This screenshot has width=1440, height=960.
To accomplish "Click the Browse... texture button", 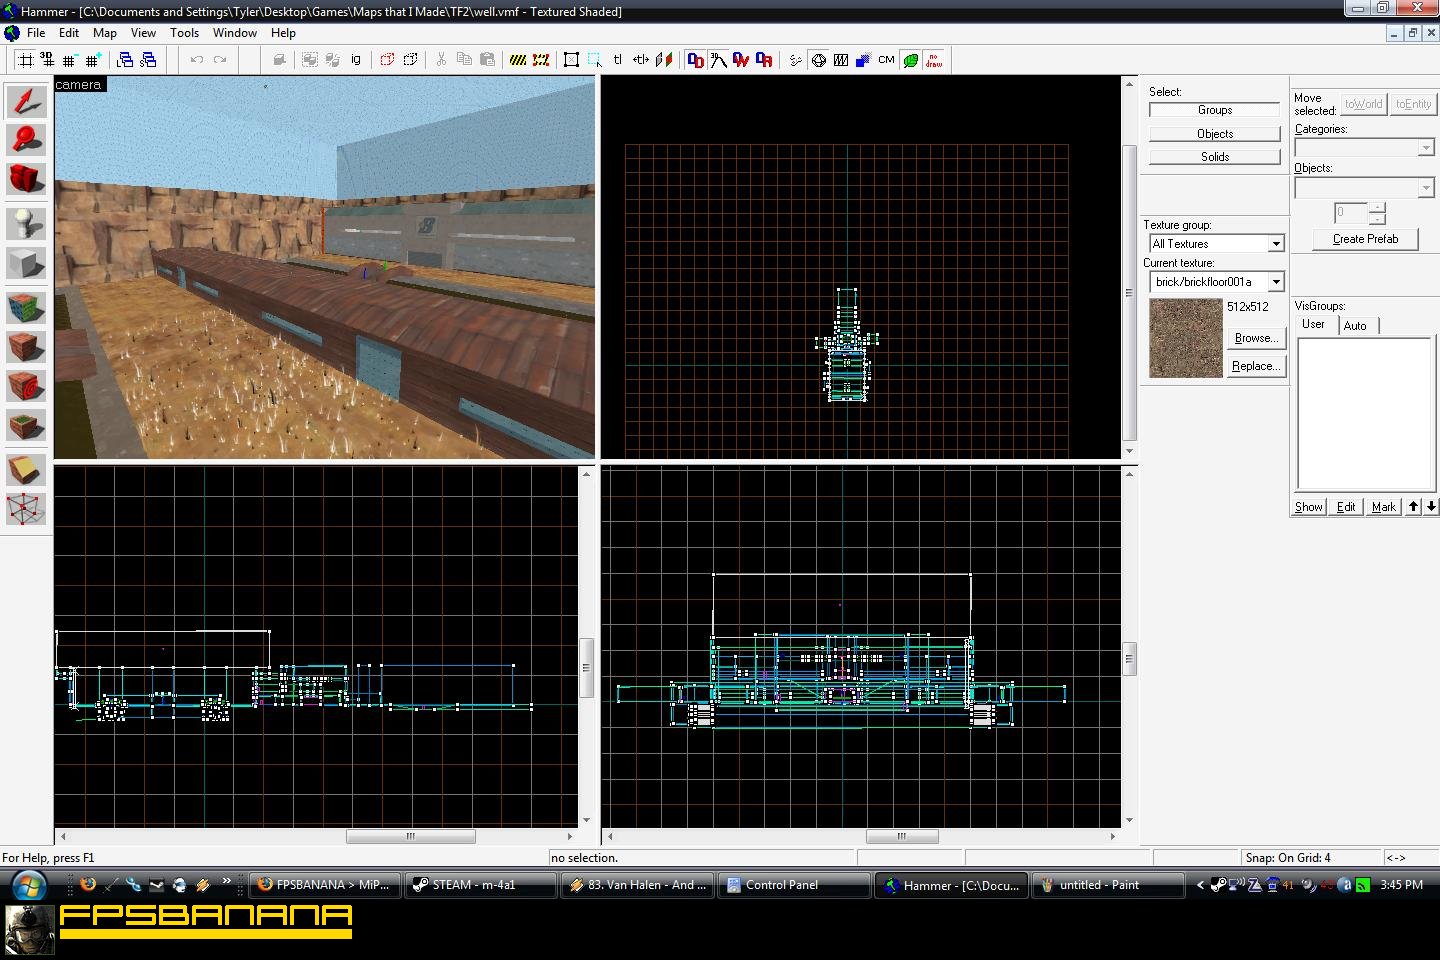I will tap(1256, 338).
